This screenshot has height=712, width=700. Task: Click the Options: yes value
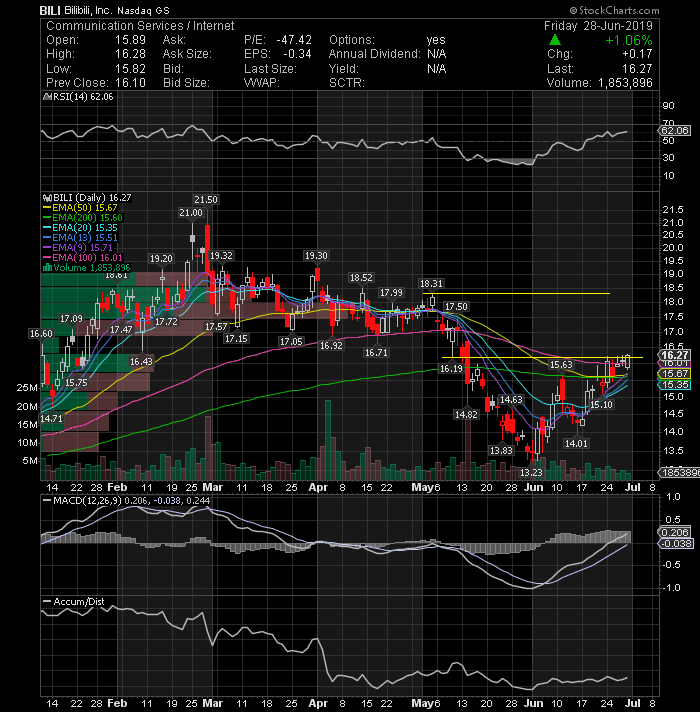pyautogui.click(x=436, y=40)
